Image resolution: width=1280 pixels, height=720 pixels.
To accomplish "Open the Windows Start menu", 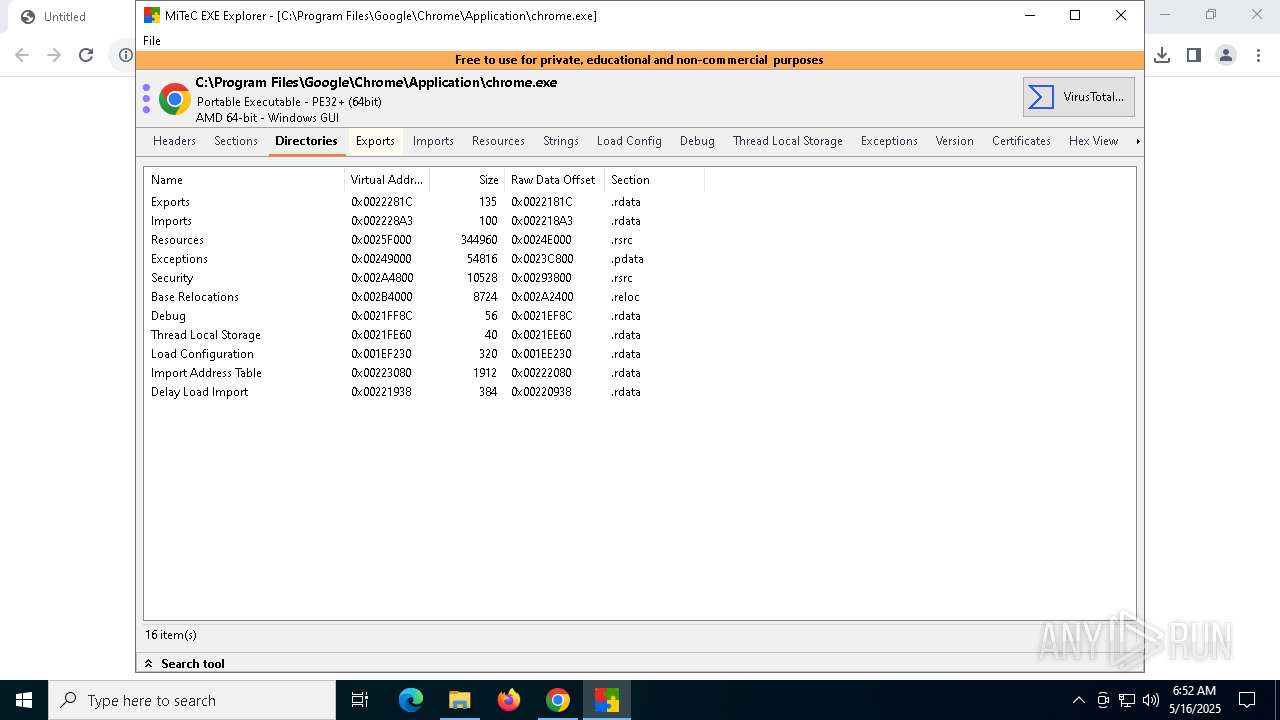I will (24, 700).
